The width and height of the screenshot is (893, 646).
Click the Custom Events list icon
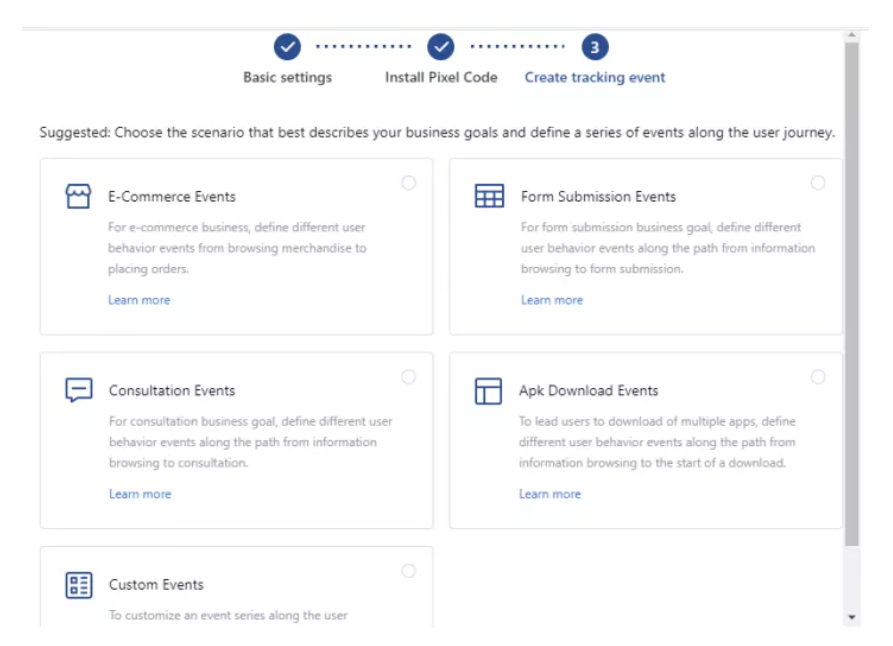click(x=79, y=585)
